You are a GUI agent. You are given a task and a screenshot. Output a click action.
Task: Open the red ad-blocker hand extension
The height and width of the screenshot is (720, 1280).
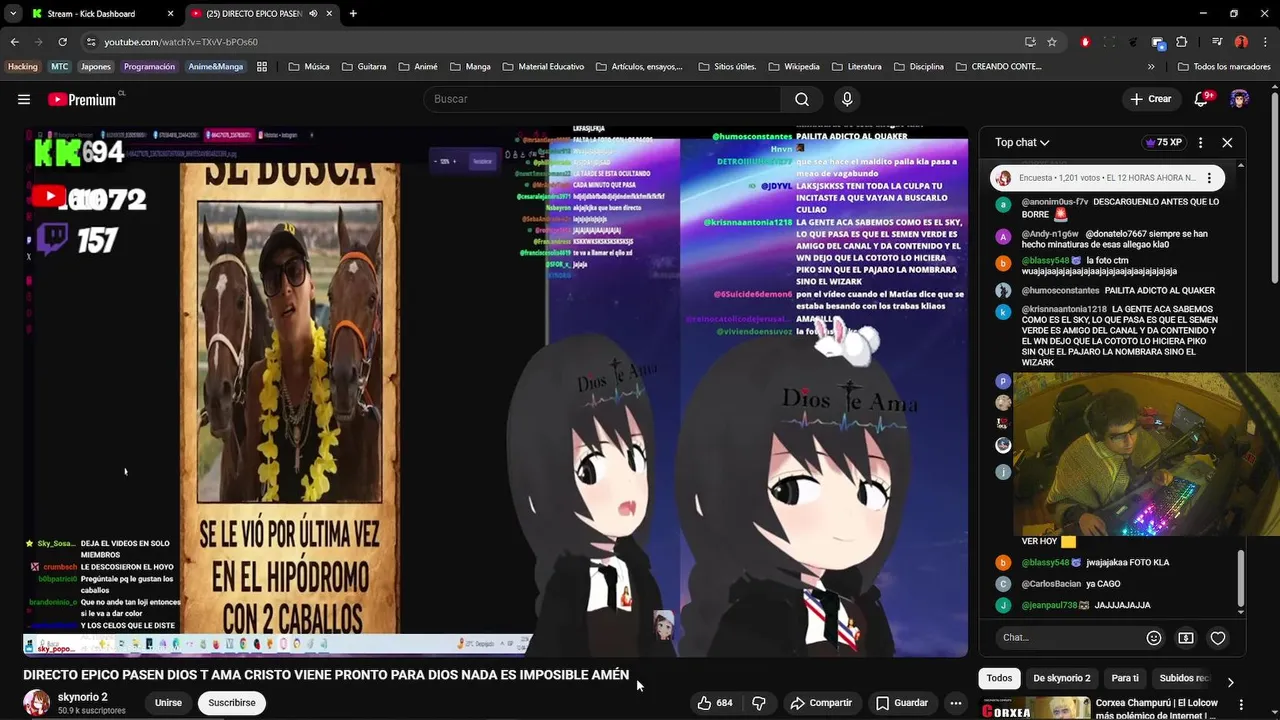1085,42
